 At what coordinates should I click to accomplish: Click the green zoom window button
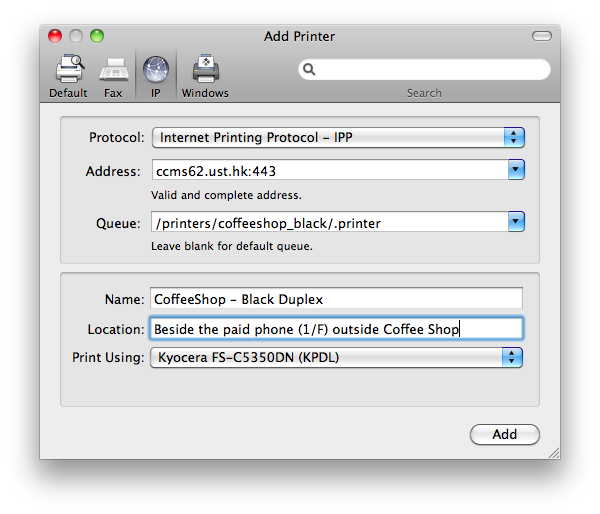(x=97, y=36)
